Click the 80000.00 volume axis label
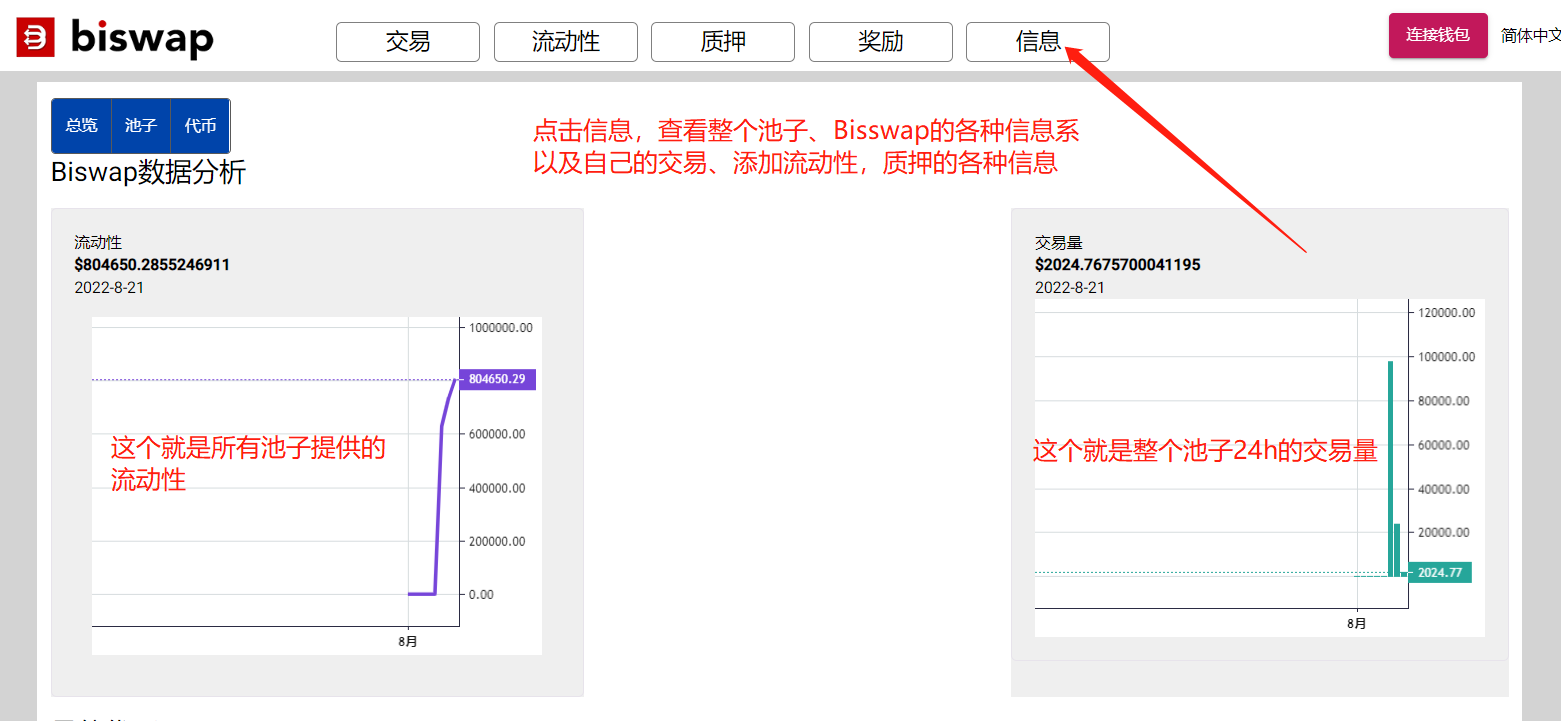1561x721 pixels. coord(1444,401)
